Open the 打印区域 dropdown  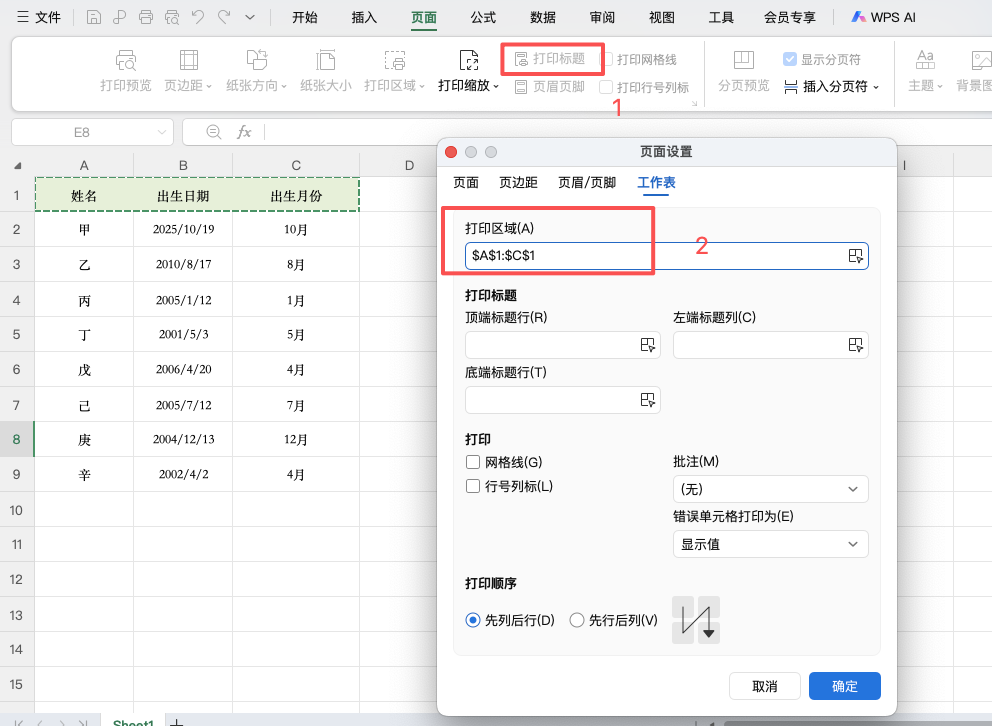pyautogui.click(x=394, y=85)
